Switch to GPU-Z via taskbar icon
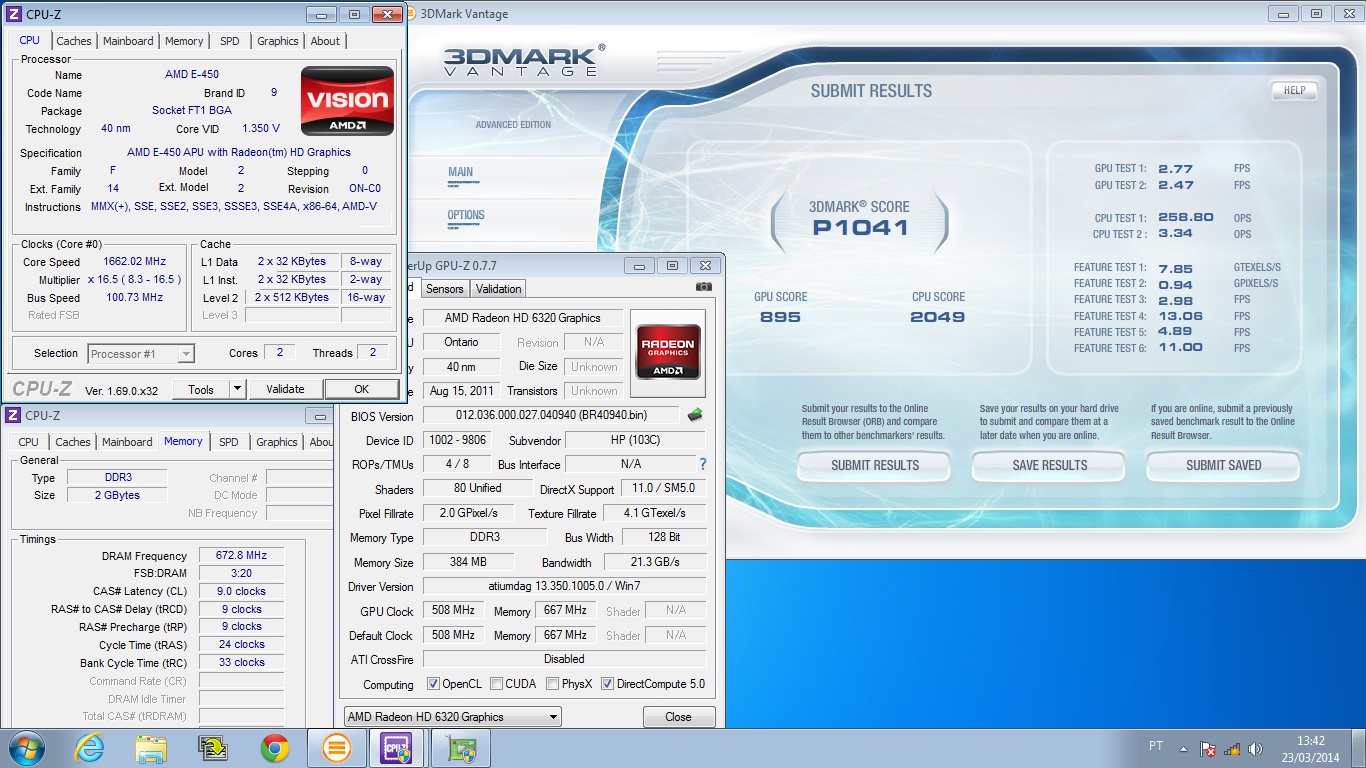The width and height of the screenshot is (1366, 768). coord(461,748)
